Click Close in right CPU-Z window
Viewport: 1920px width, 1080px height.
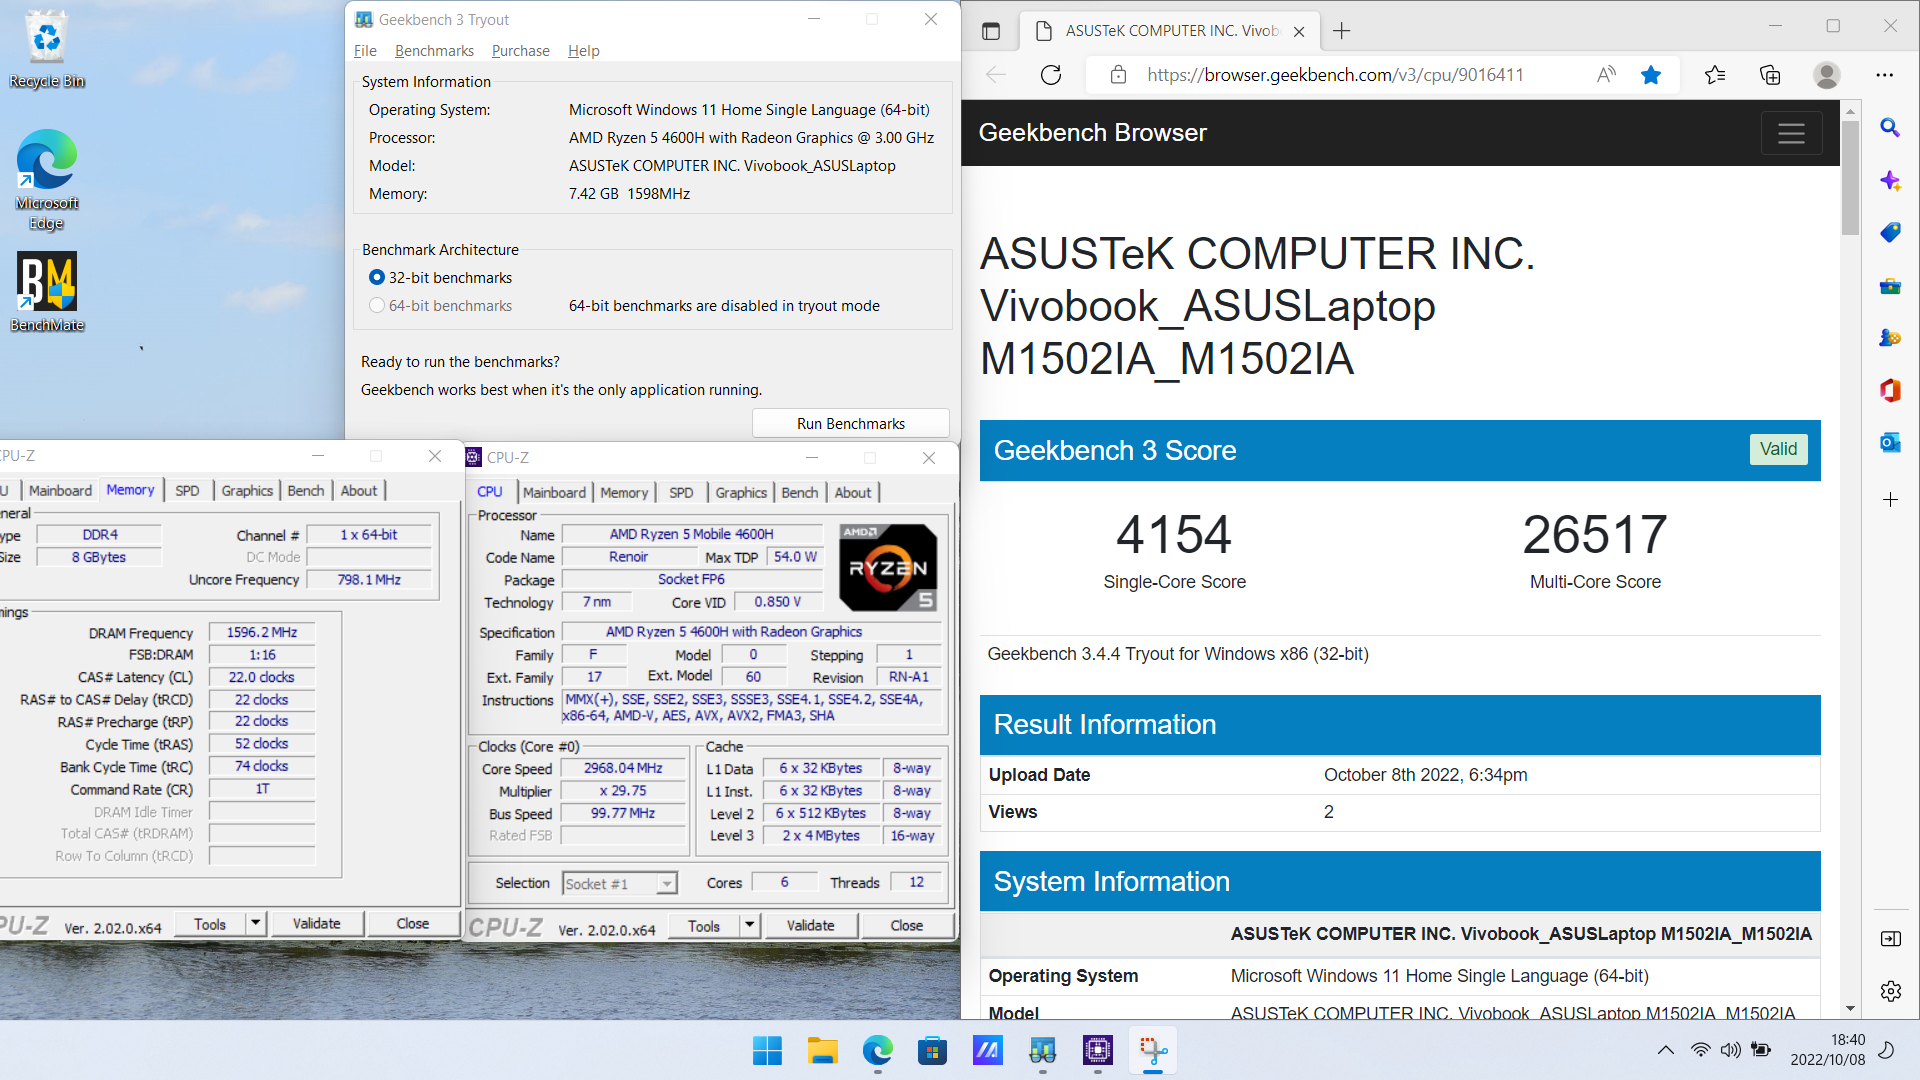tap(907, 925)
